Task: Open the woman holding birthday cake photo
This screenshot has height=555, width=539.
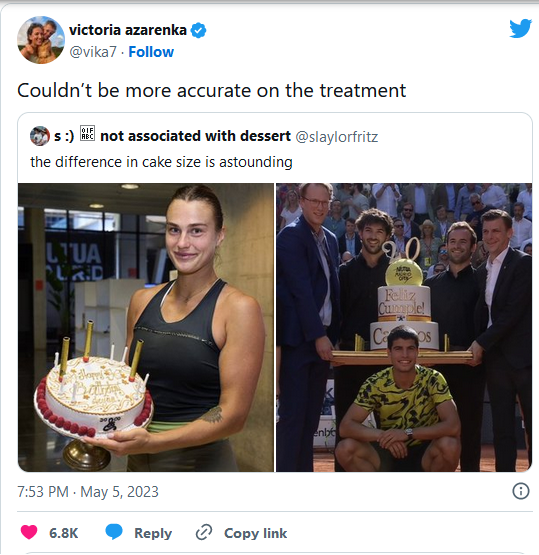Action: tap(146, 327)
